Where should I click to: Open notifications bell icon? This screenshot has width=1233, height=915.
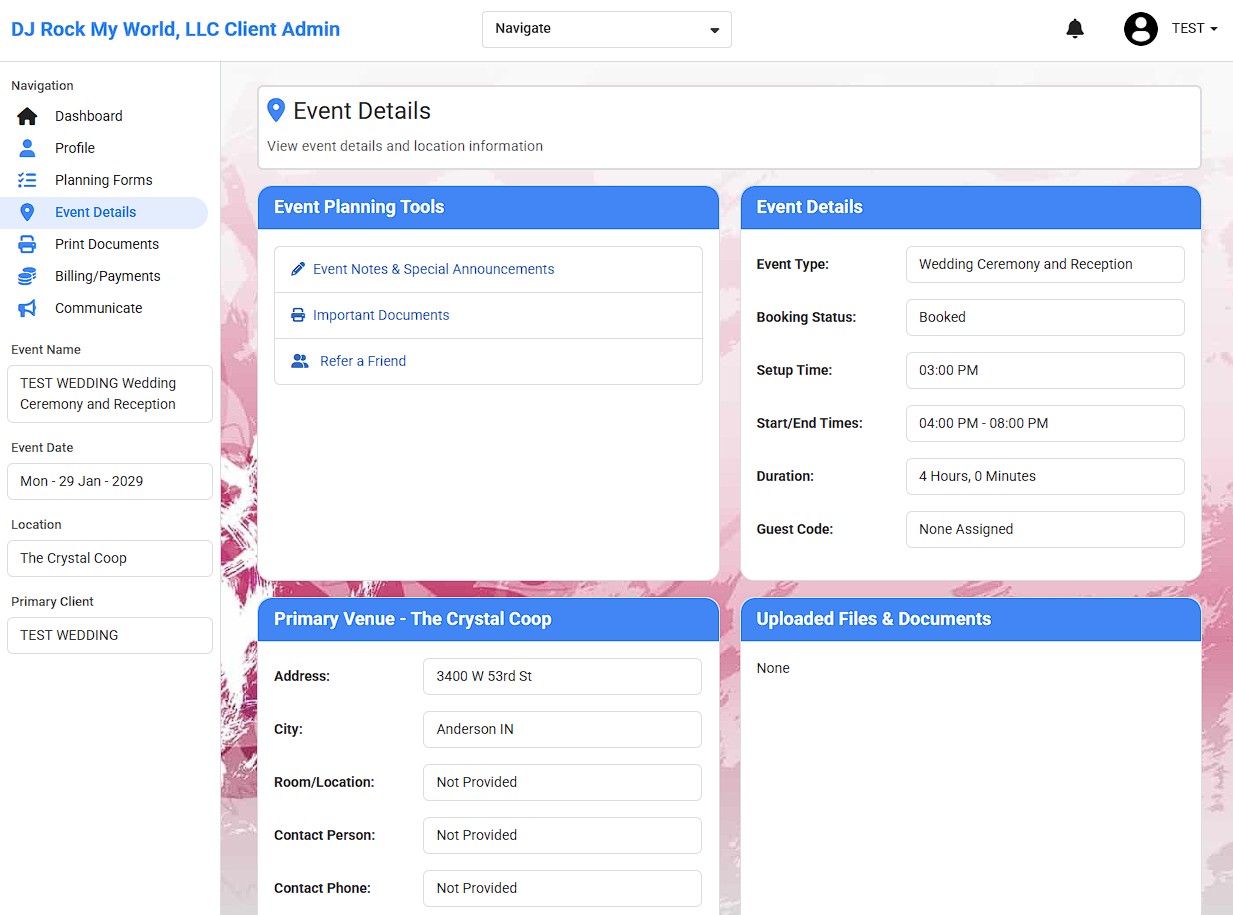click(1075, 29)
